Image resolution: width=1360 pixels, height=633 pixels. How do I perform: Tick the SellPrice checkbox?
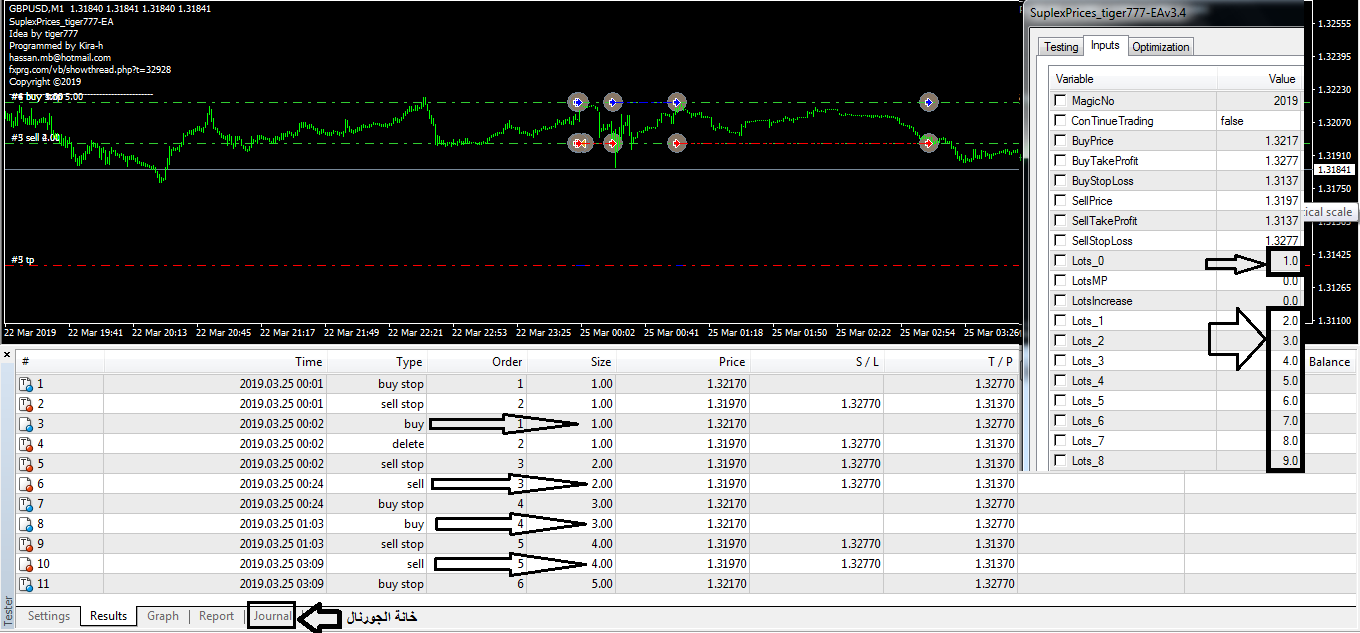1061,201
